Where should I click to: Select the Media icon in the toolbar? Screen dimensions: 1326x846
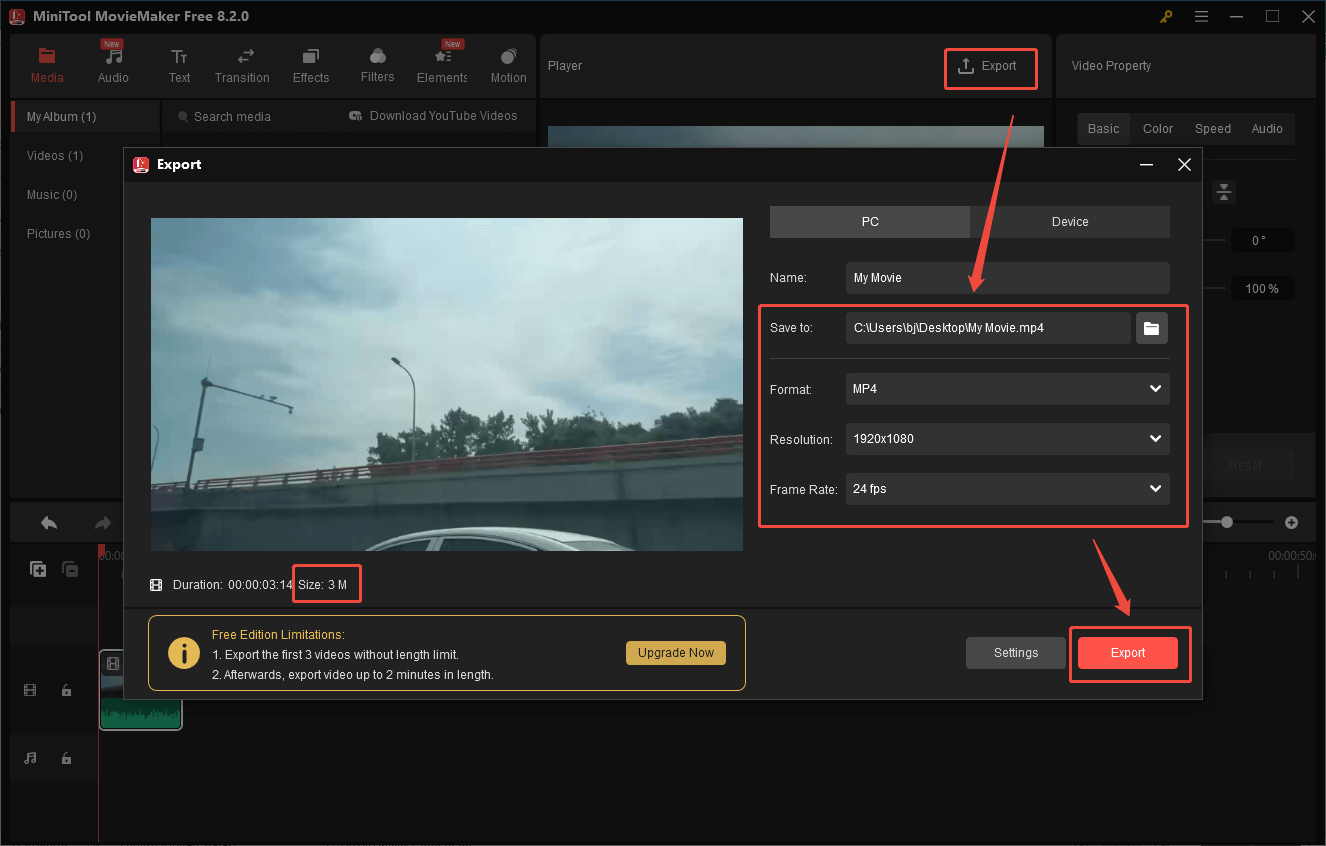coord(46,63)
